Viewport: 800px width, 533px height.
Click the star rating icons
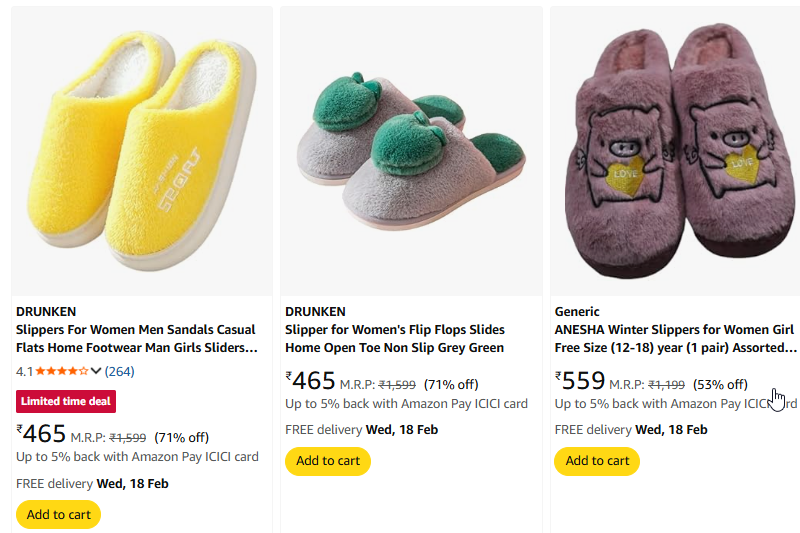click(x=62, y=371)
